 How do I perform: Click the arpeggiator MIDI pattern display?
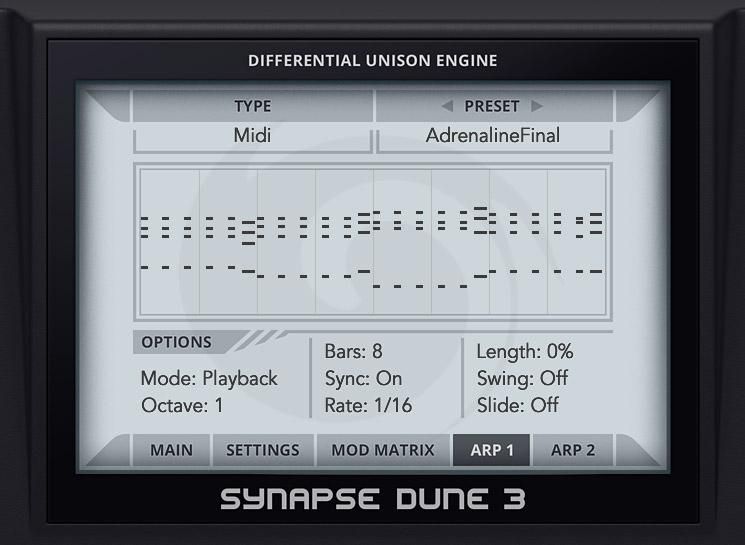(x=372, y=241)
